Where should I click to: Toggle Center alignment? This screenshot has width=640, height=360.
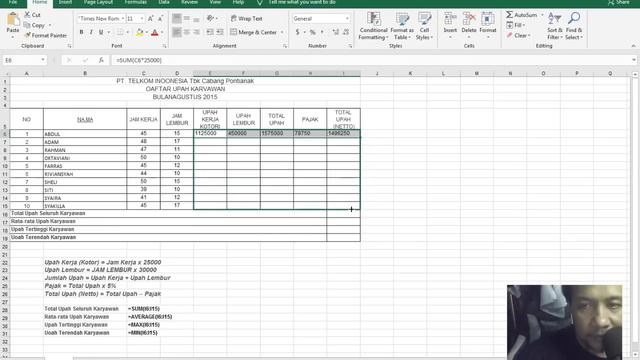coord(187,32)
